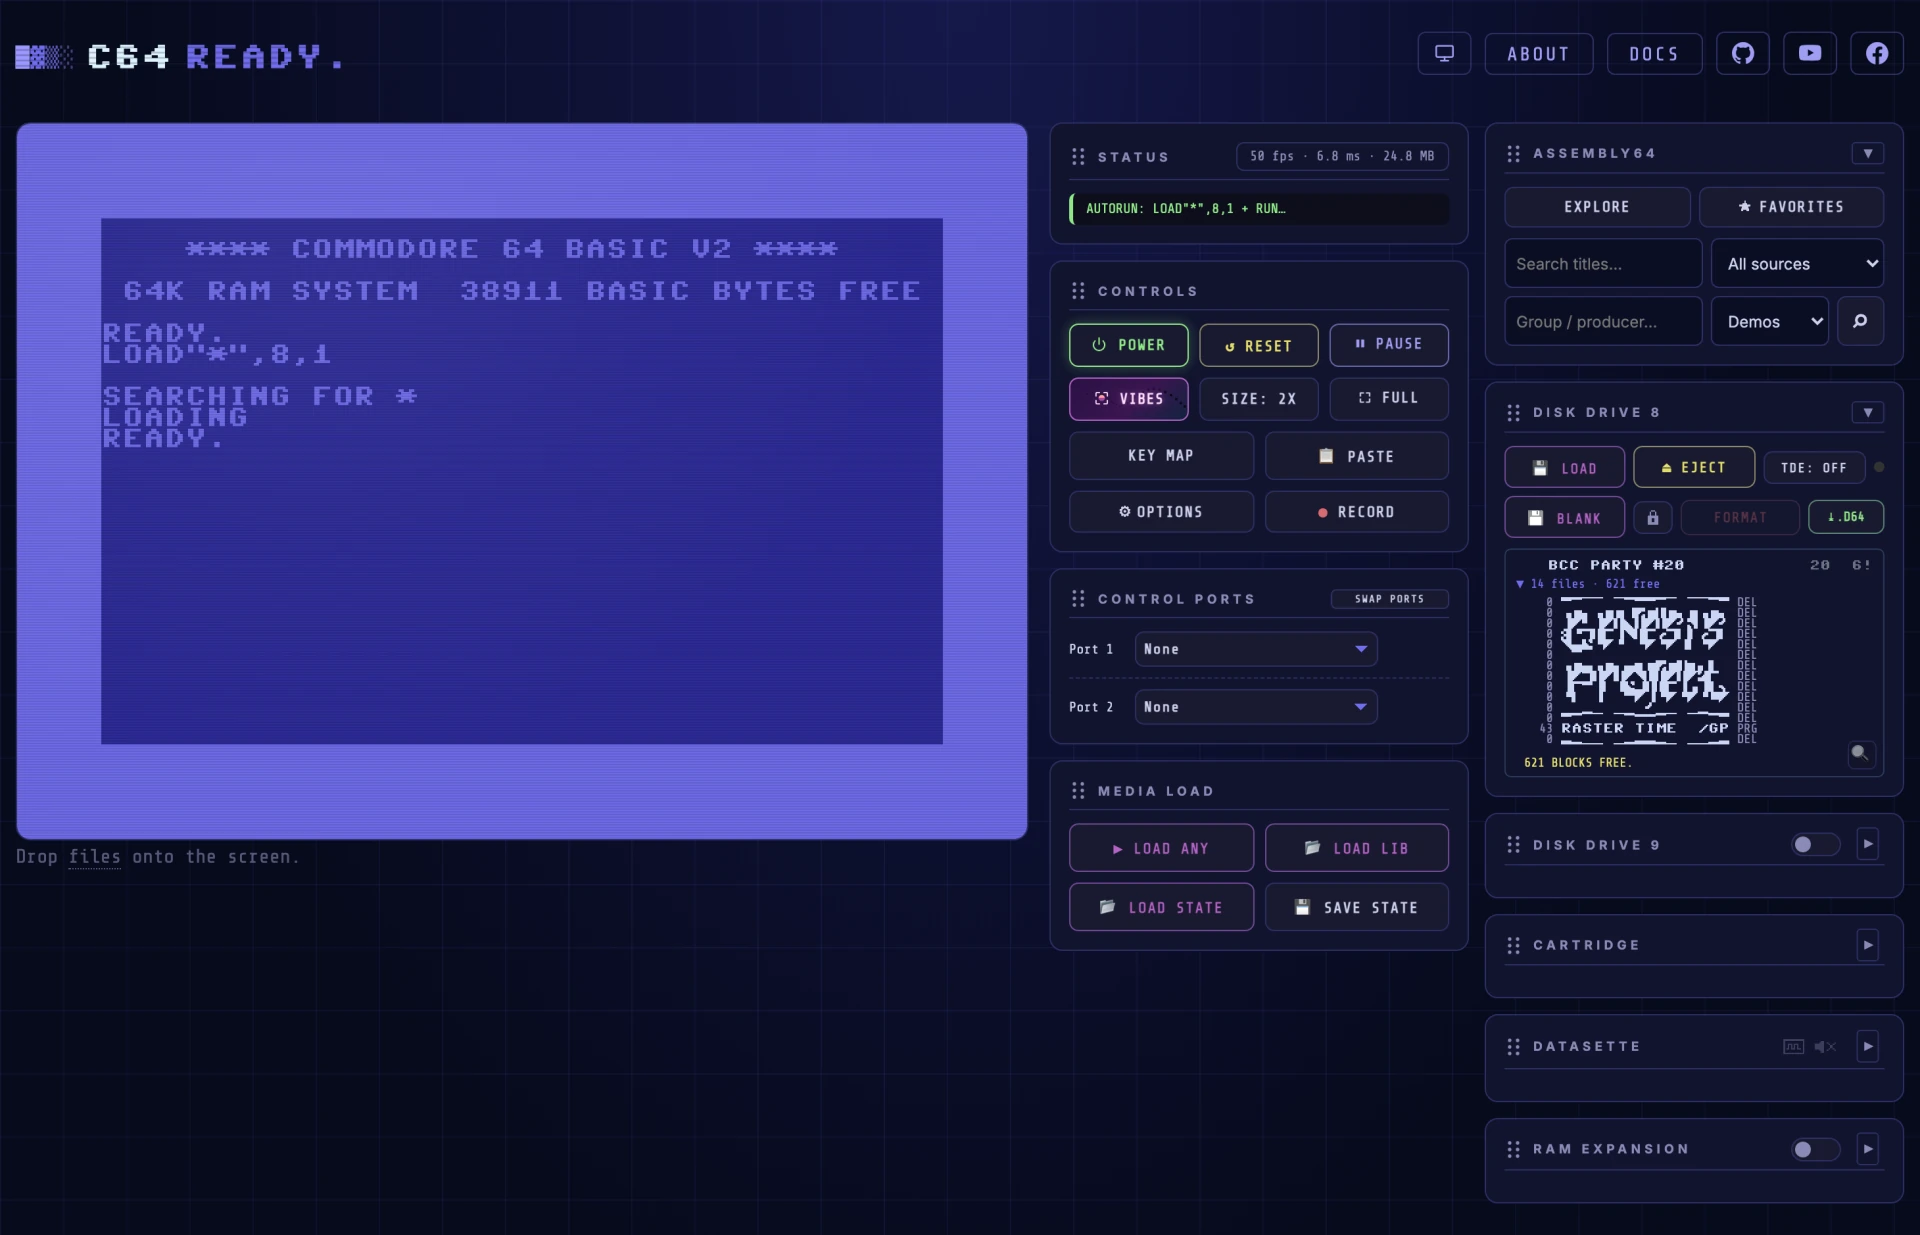
Task: Click Swap Ports button
Action: tap(1389, 599)
